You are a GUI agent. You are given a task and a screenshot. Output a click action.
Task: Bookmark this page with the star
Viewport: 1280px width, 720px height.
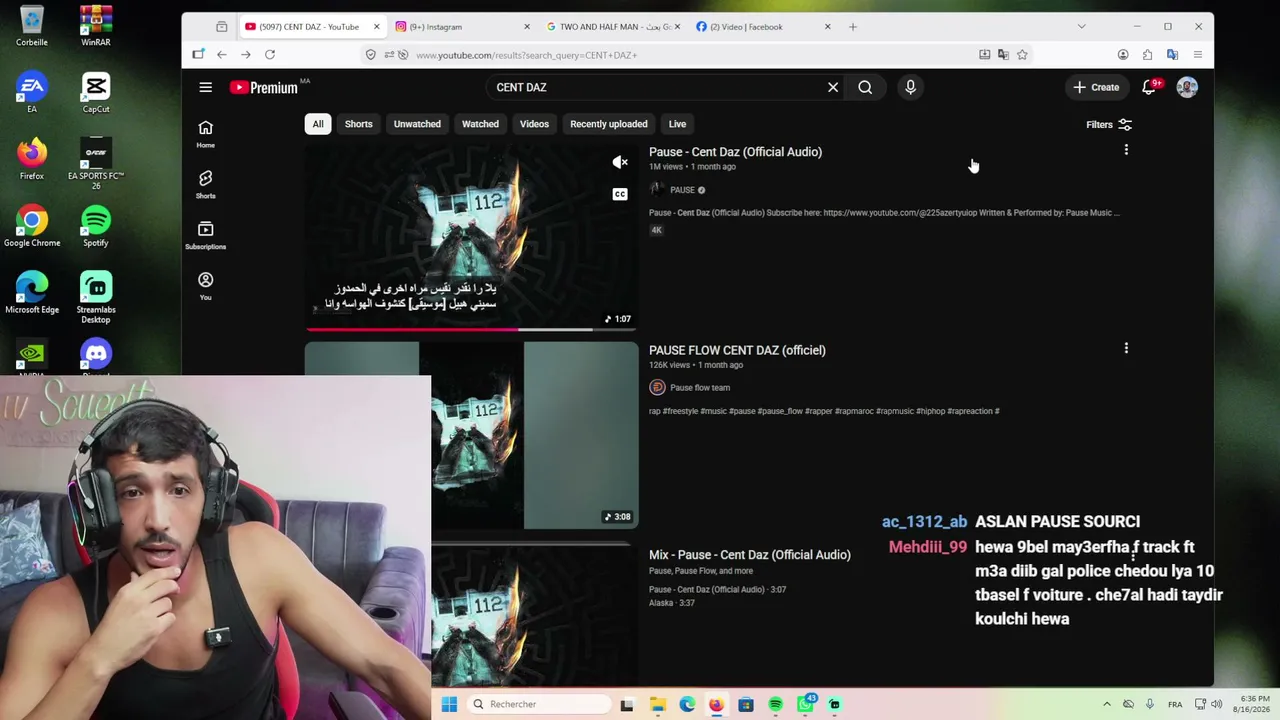pos(1022,55)
